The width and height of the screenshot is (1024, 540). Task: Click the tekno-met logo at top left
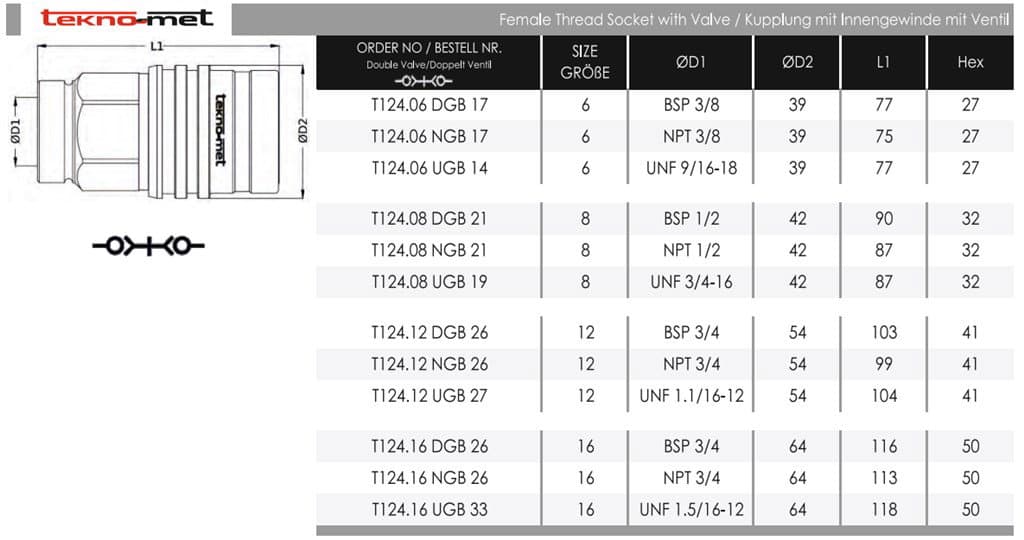click(x=127, y=17)
